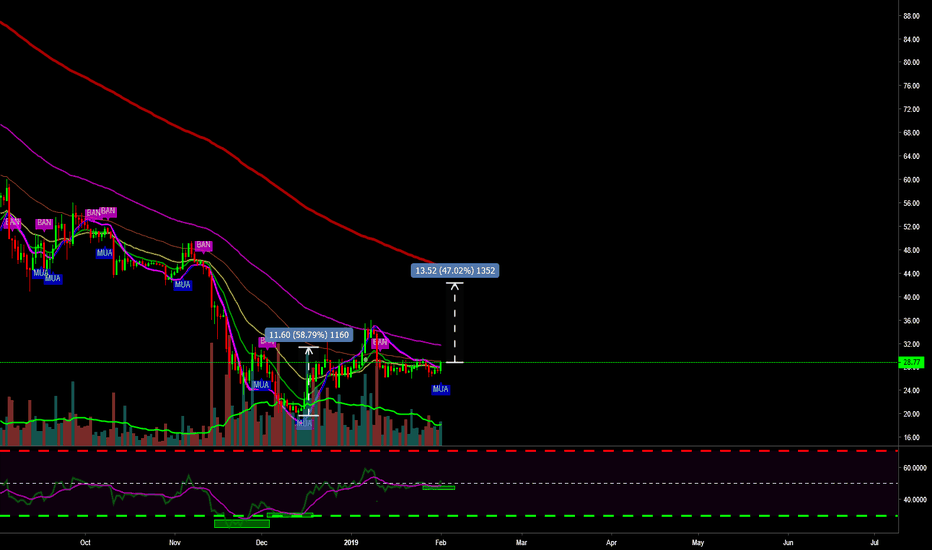
Task: Click the MUA marker below the early November candles
Action: coord(182,285)
